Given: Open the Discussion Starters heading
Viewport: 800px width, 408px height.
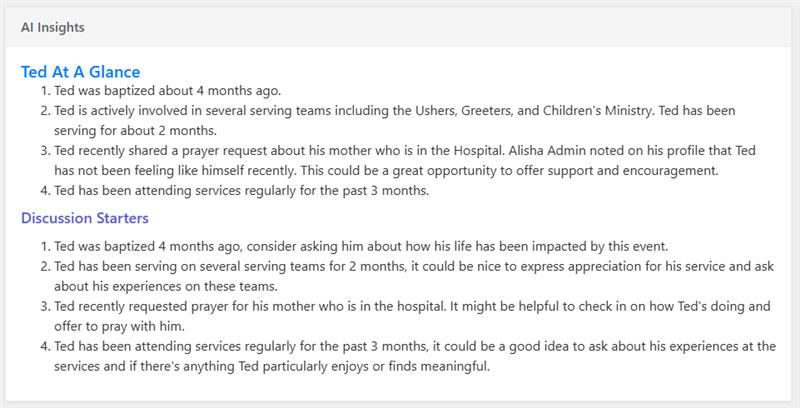Looking at the screenshot, I should click(85, 218).
